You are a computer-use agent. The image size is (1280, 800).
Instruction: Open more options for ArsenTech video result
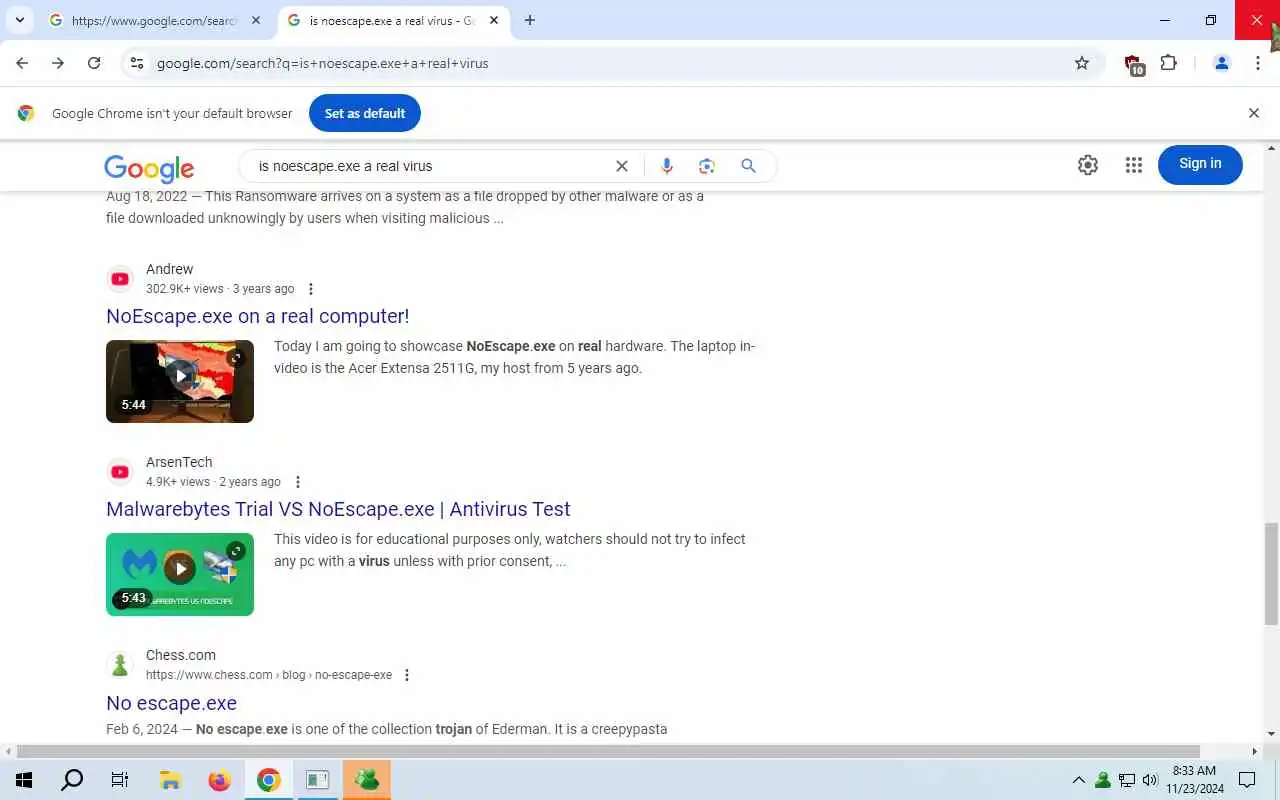(x=298, y=482)
